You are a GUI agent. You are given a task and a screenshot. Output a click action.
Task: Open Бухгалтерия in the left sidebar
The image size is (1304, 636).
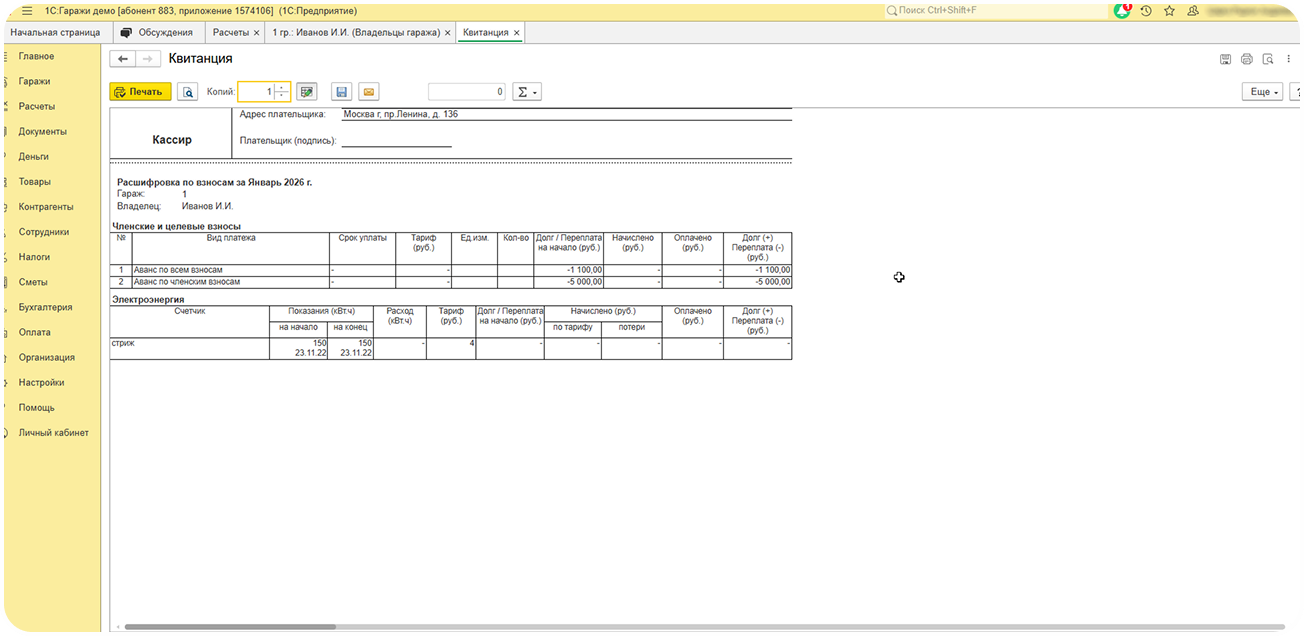click(45, 307)
